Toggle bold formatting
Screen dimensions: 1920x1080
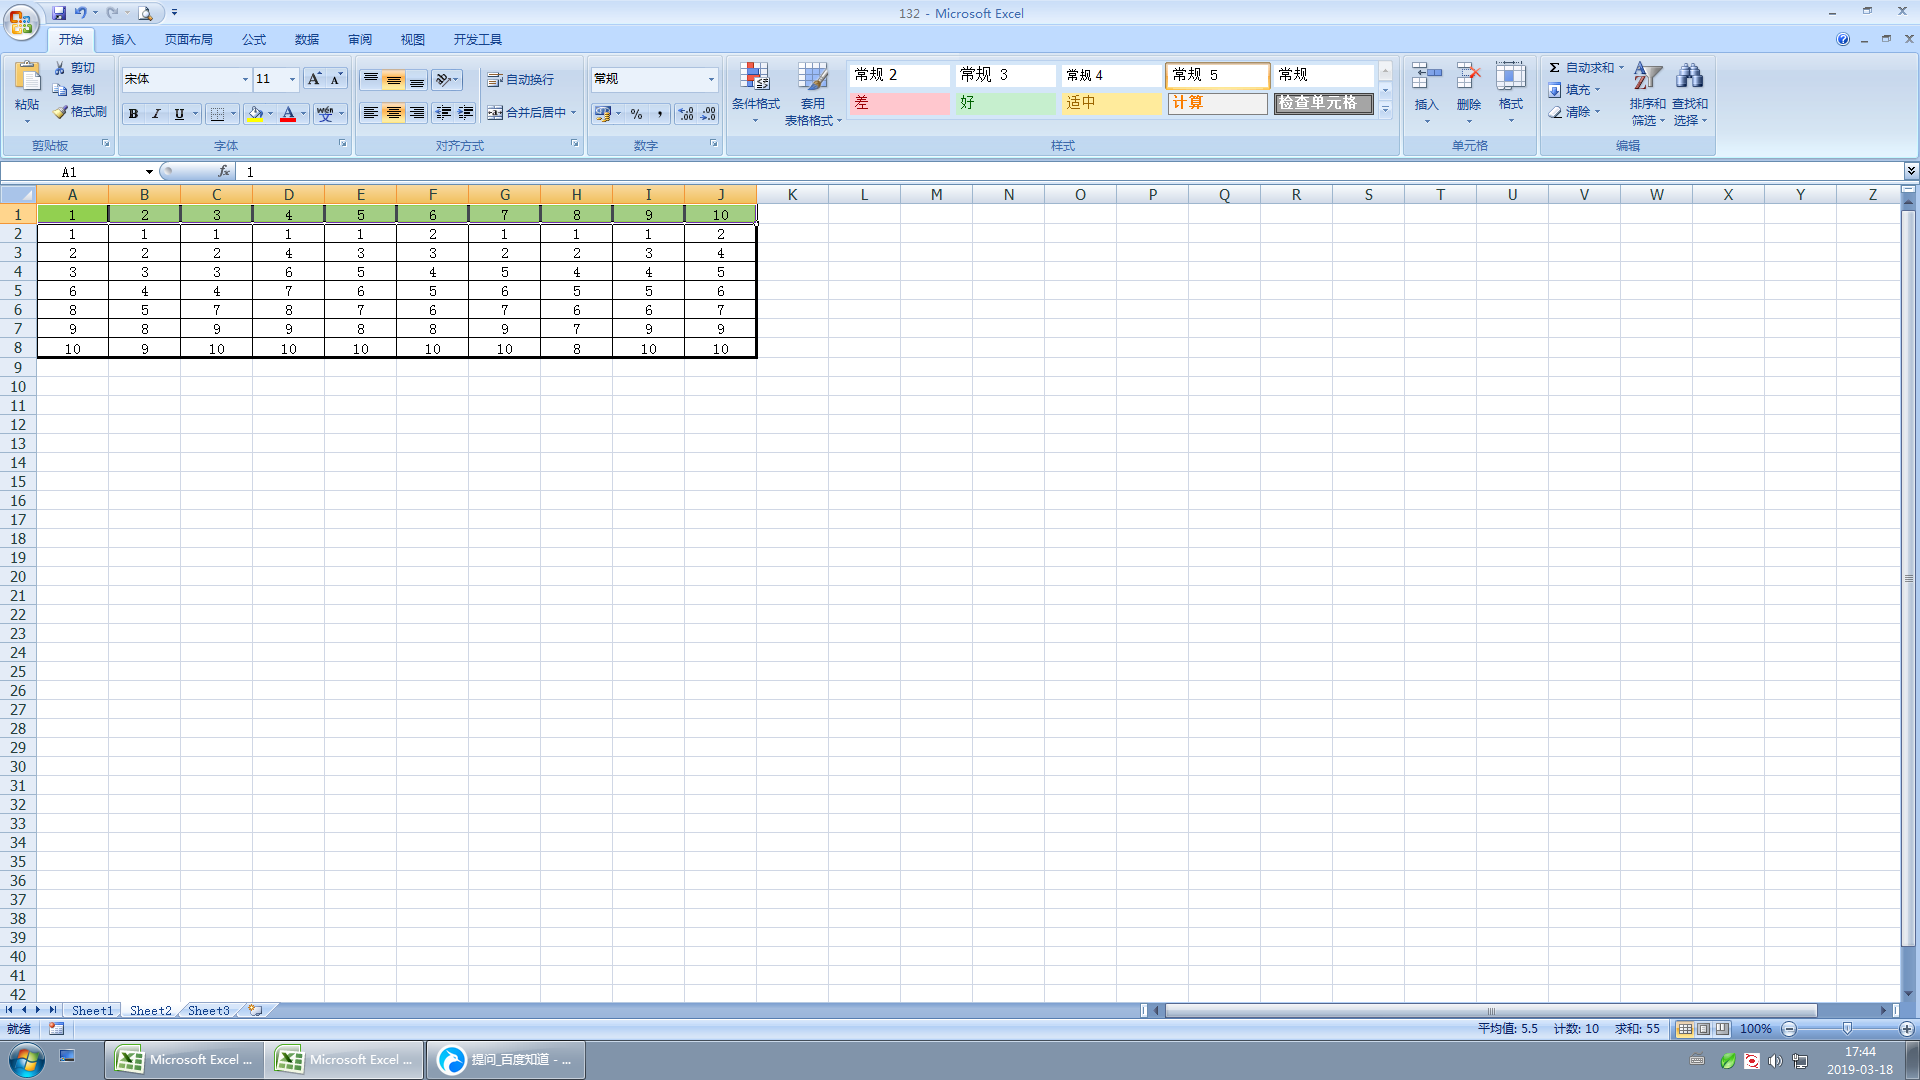(133, 114)
